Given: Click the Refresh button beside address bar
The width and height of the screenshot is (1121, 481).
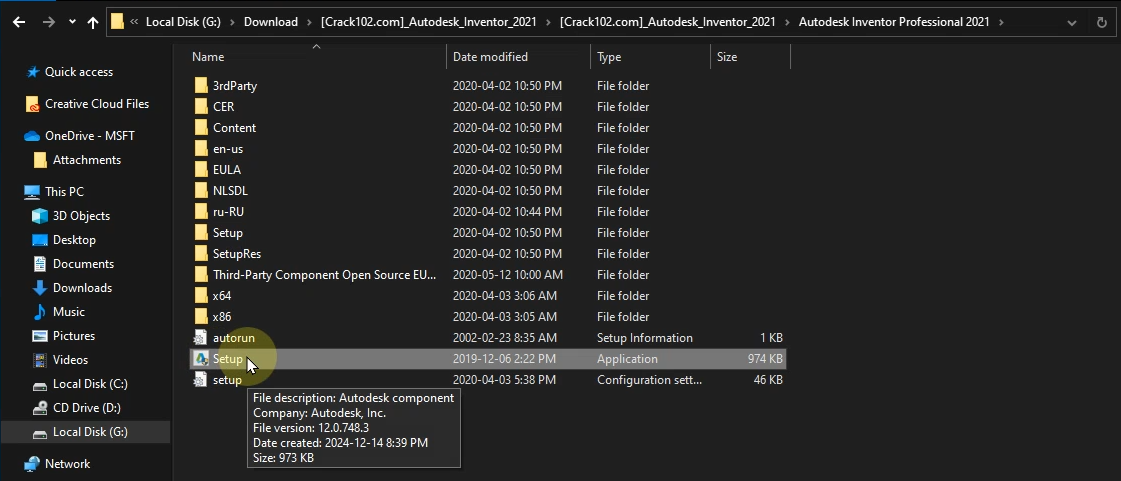Looking at the screenshot, I should (1101, 21).
